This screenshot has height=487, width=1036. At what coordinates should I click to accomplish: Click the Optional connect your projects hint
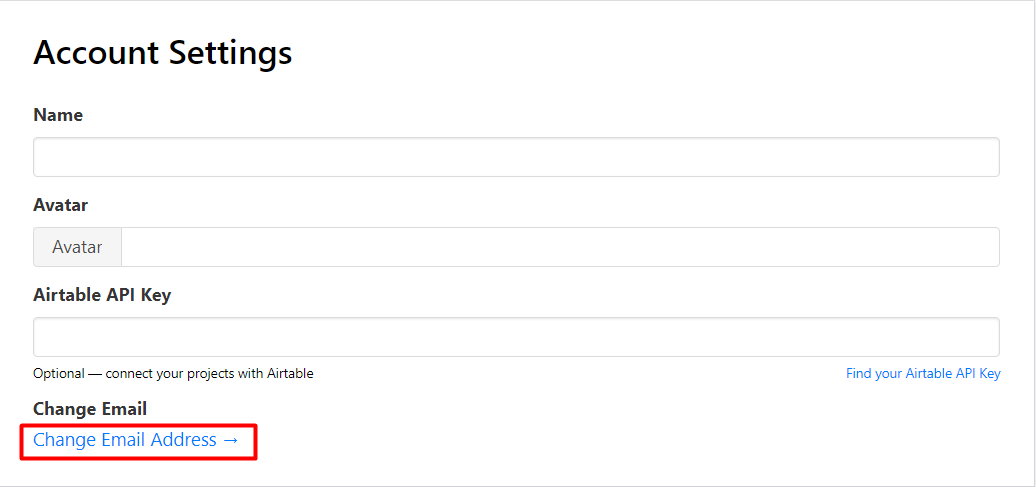(x=173, y=374)
